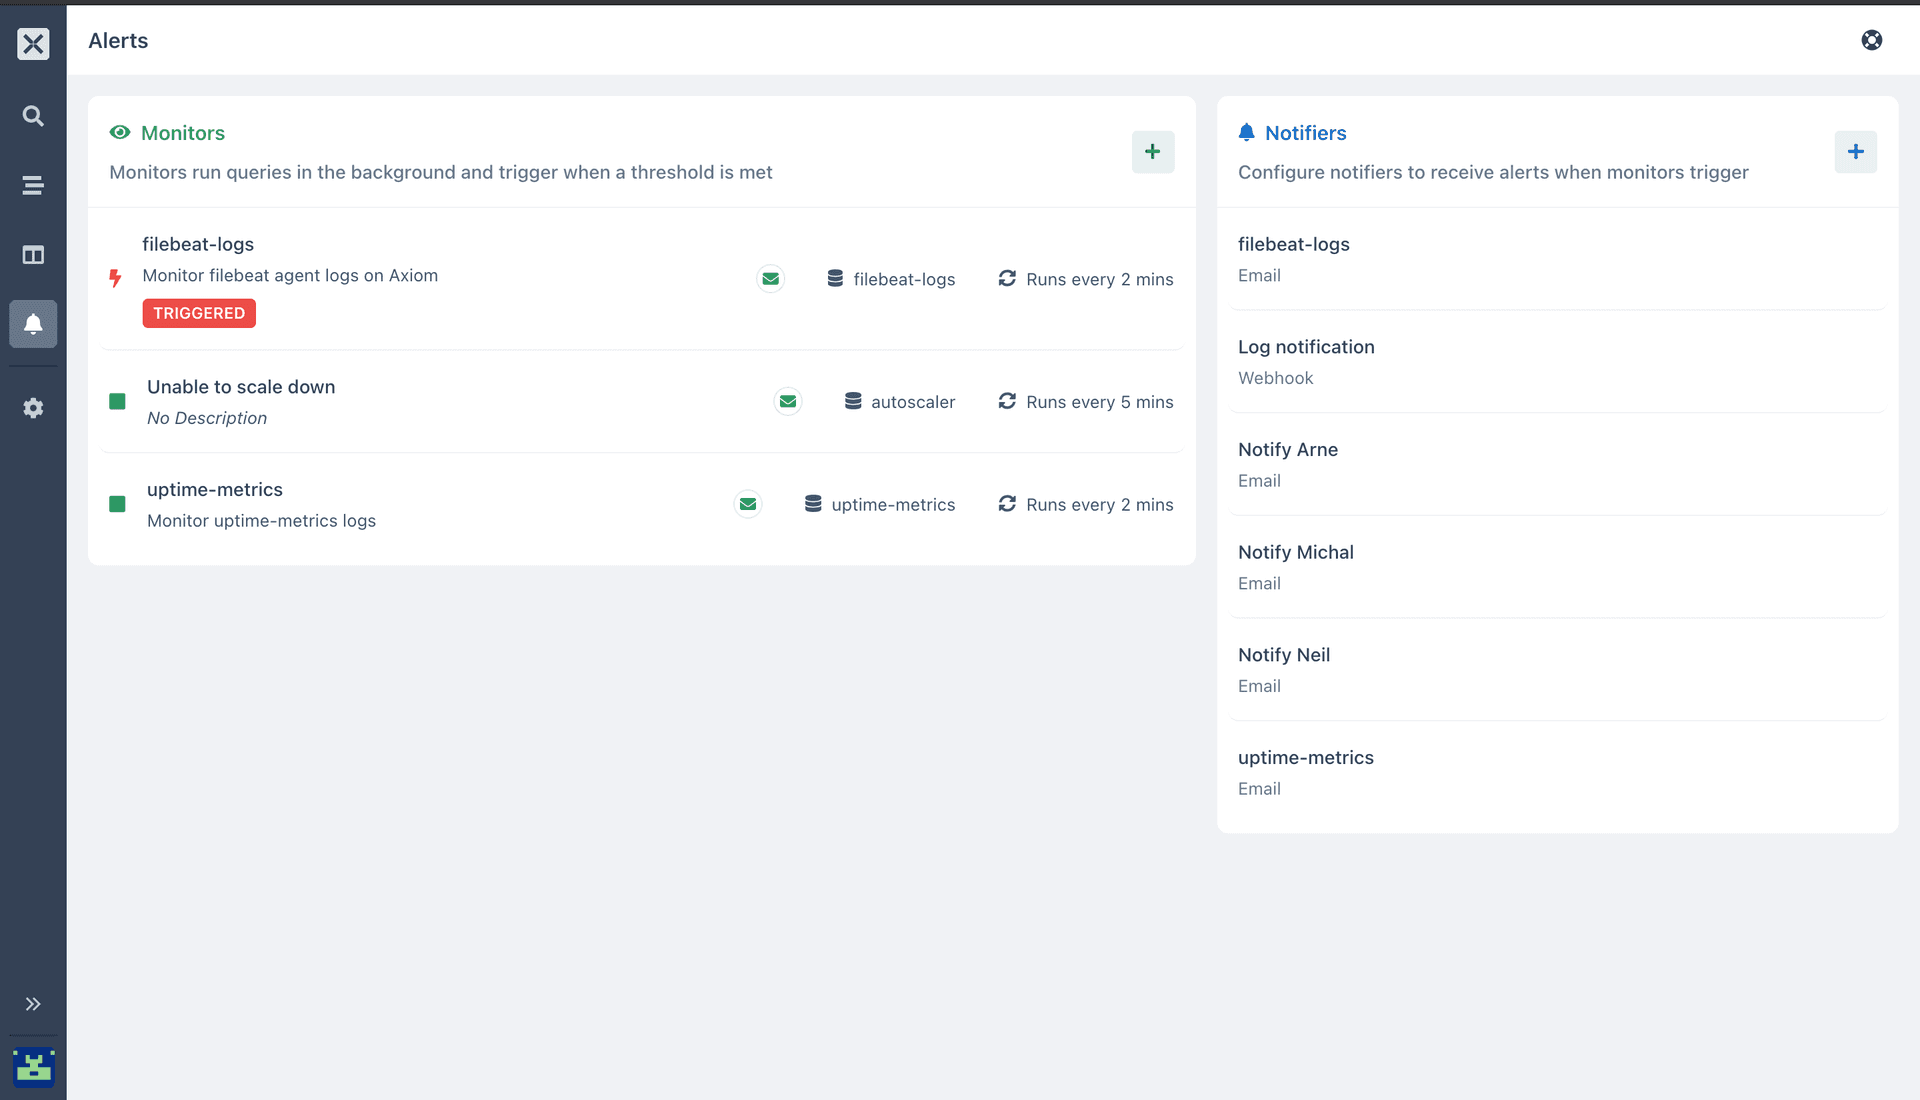
Task: Open settings gear icon in sidebar
Action: point(33,408)
